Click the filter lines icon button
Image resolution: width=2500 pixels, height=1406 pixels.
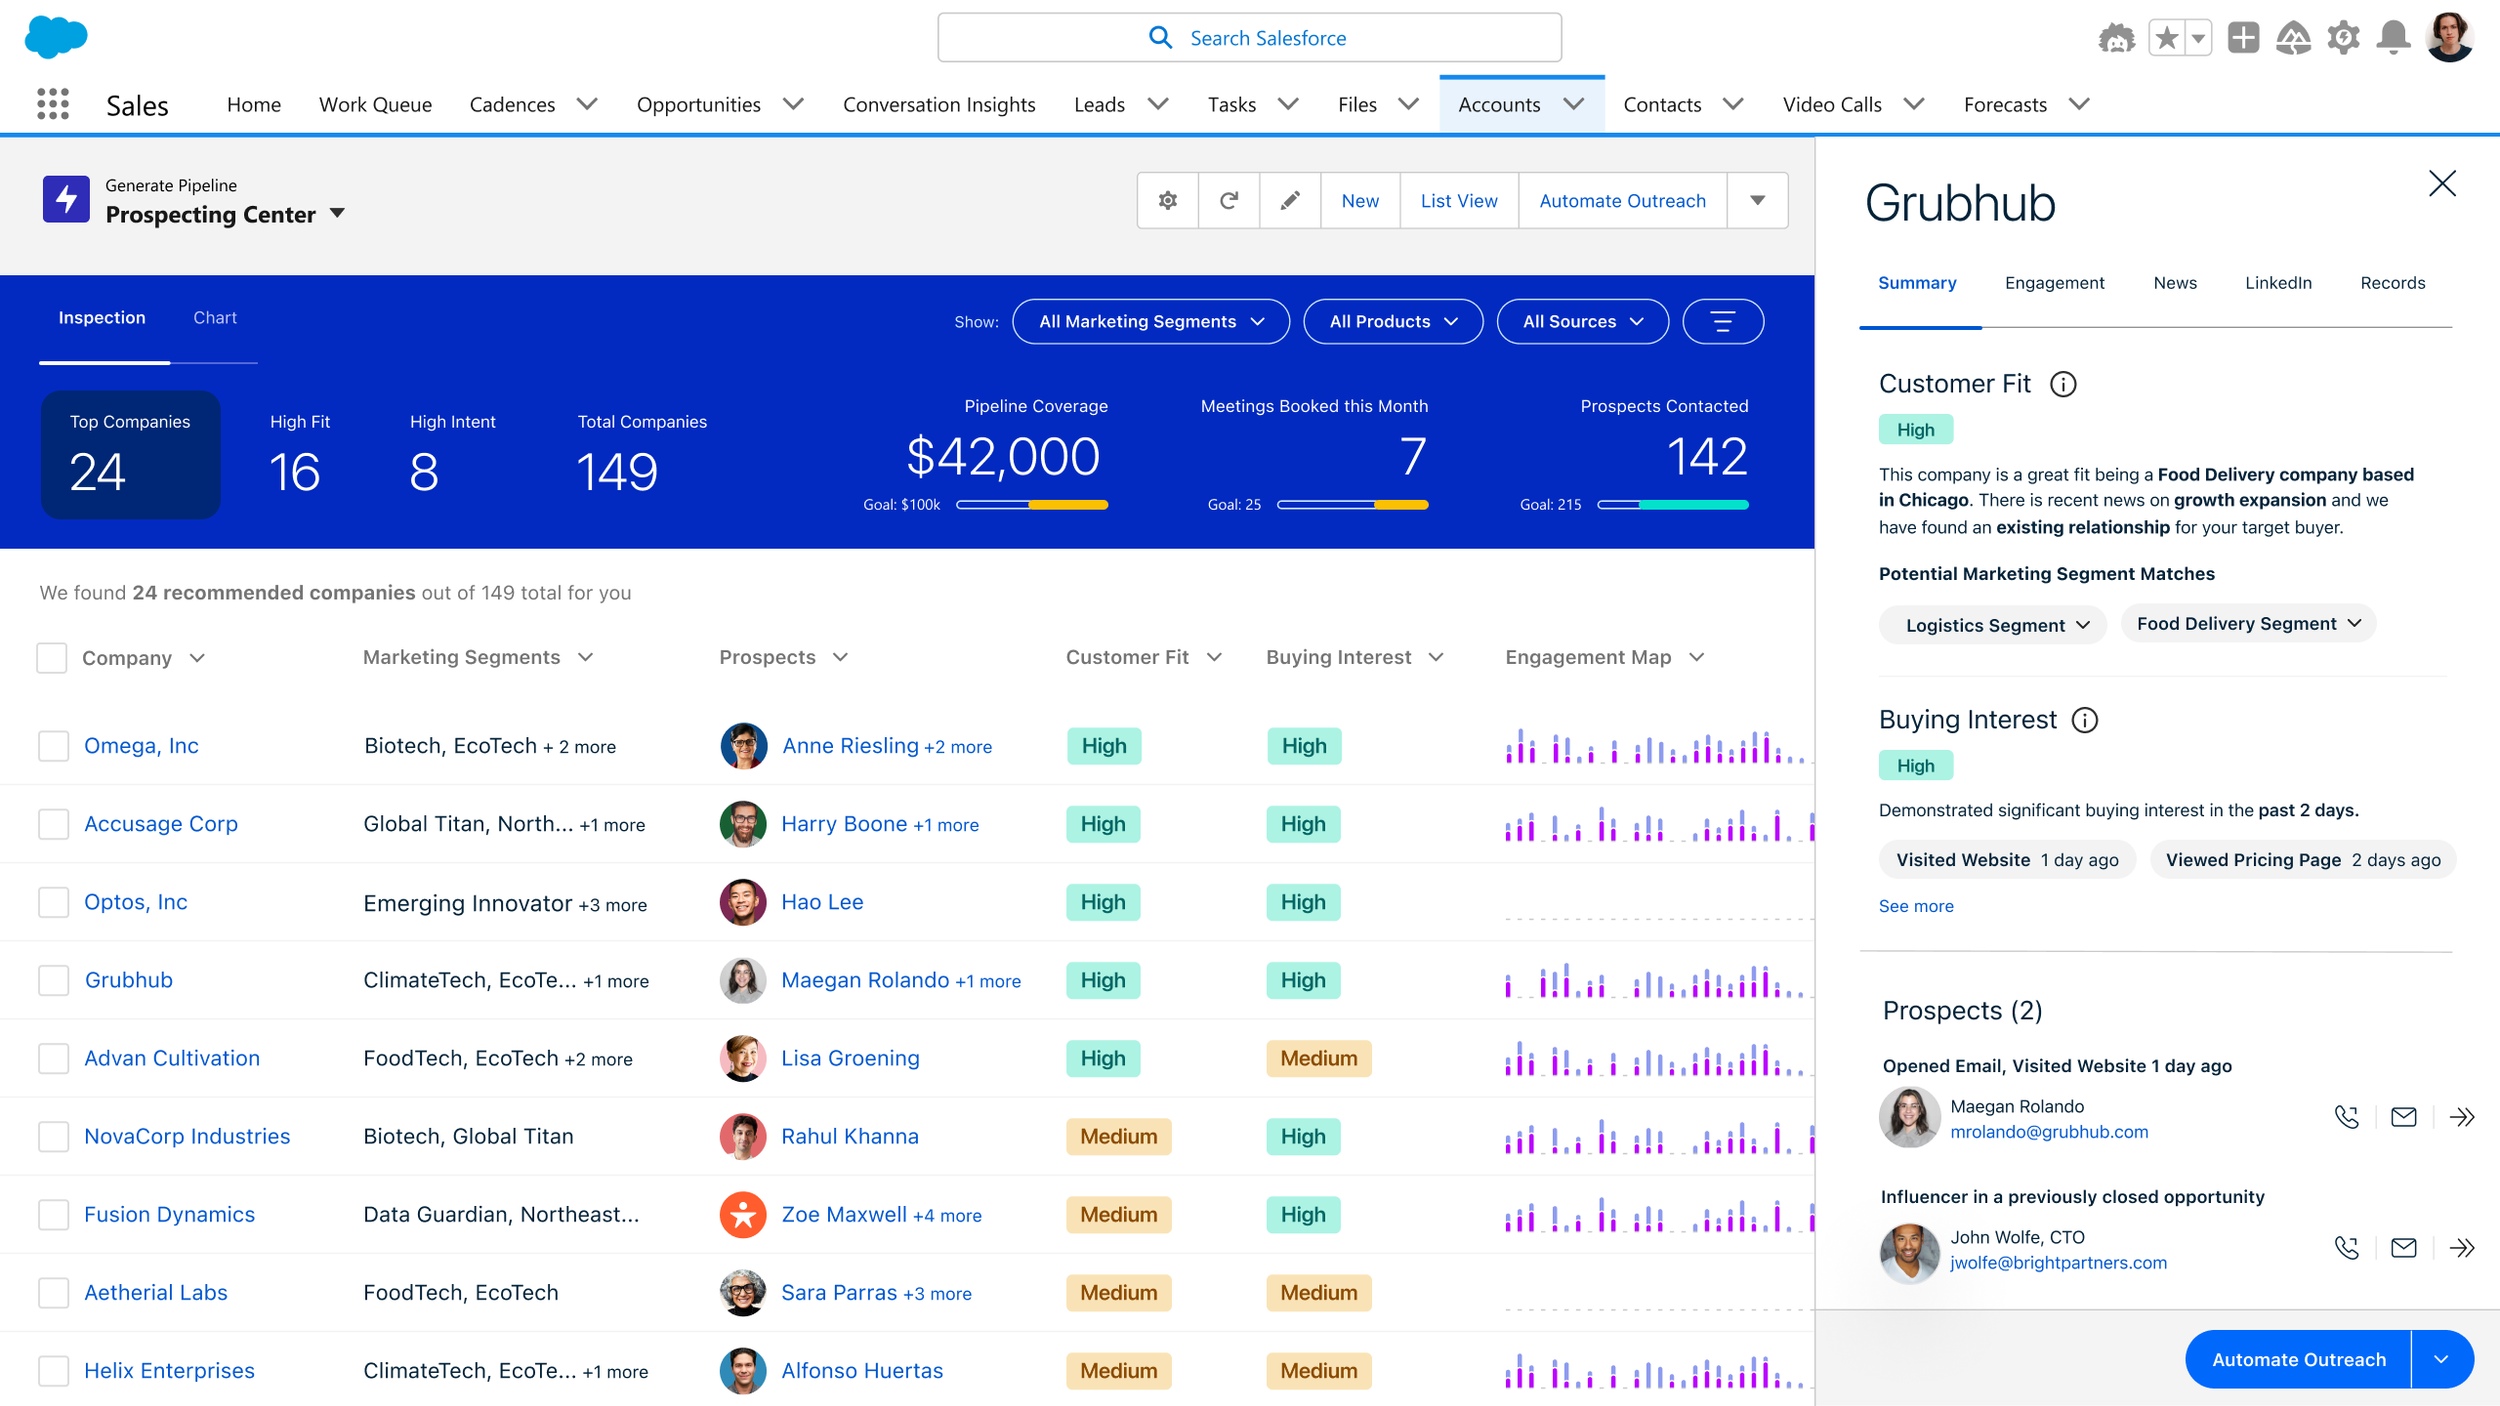(x=1722, y=322)
